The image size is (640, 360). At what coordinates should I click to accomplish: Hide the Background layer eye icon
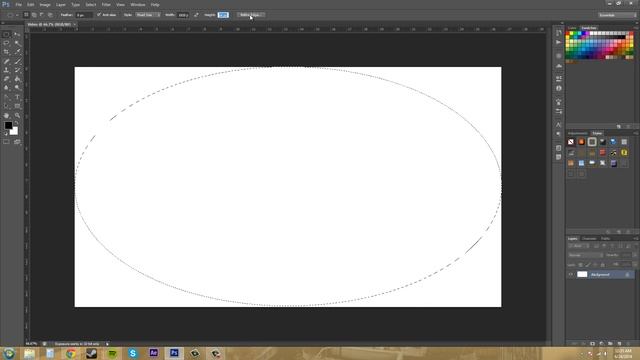click(571, 275)
